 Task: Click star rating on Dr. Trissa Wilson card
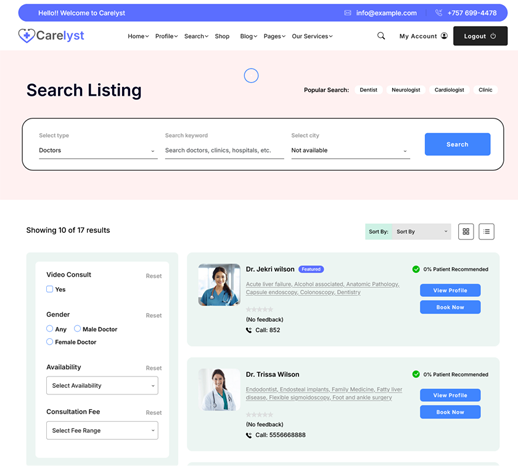click(x=259, y=414)
